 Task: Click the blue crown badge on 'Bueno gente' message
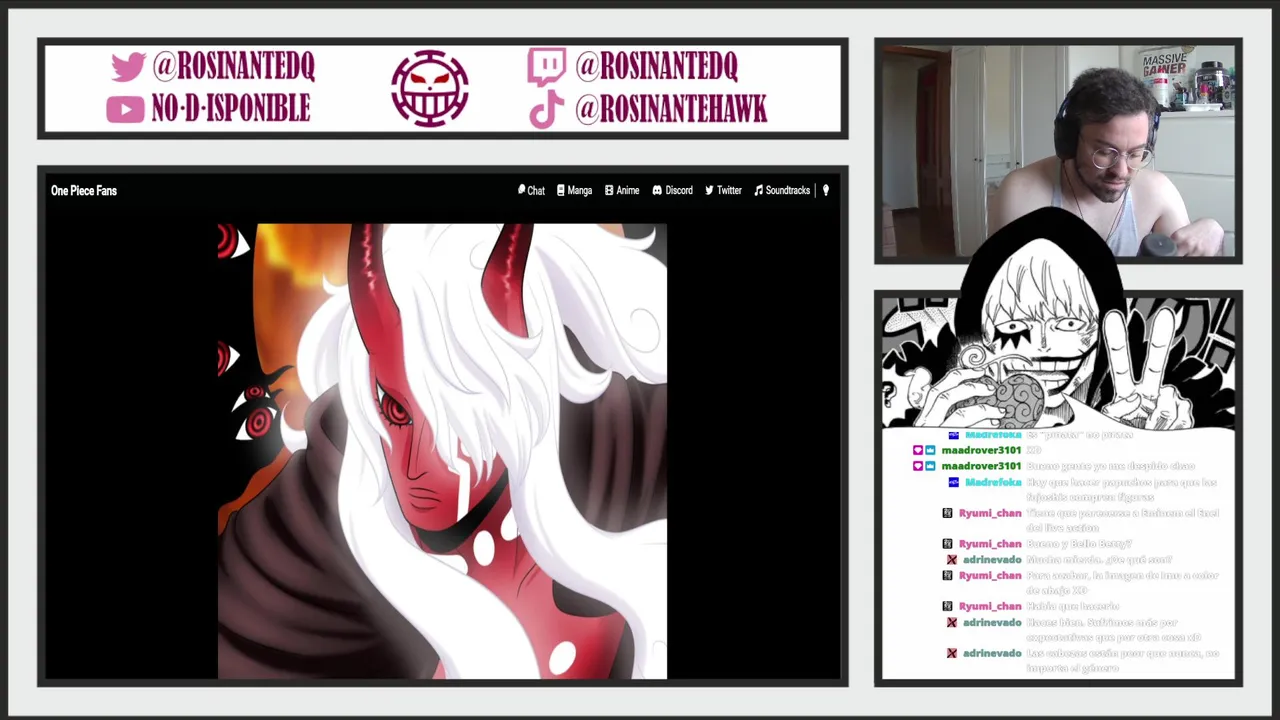[930, 466]
